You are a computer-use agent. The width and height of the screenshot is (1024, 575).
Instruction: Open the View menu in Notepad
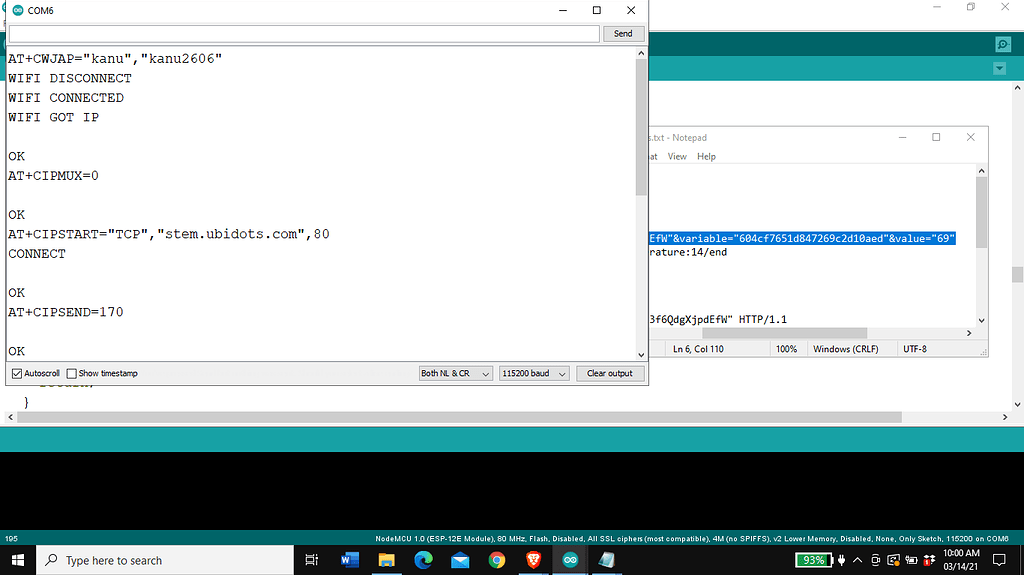[677, 156]
